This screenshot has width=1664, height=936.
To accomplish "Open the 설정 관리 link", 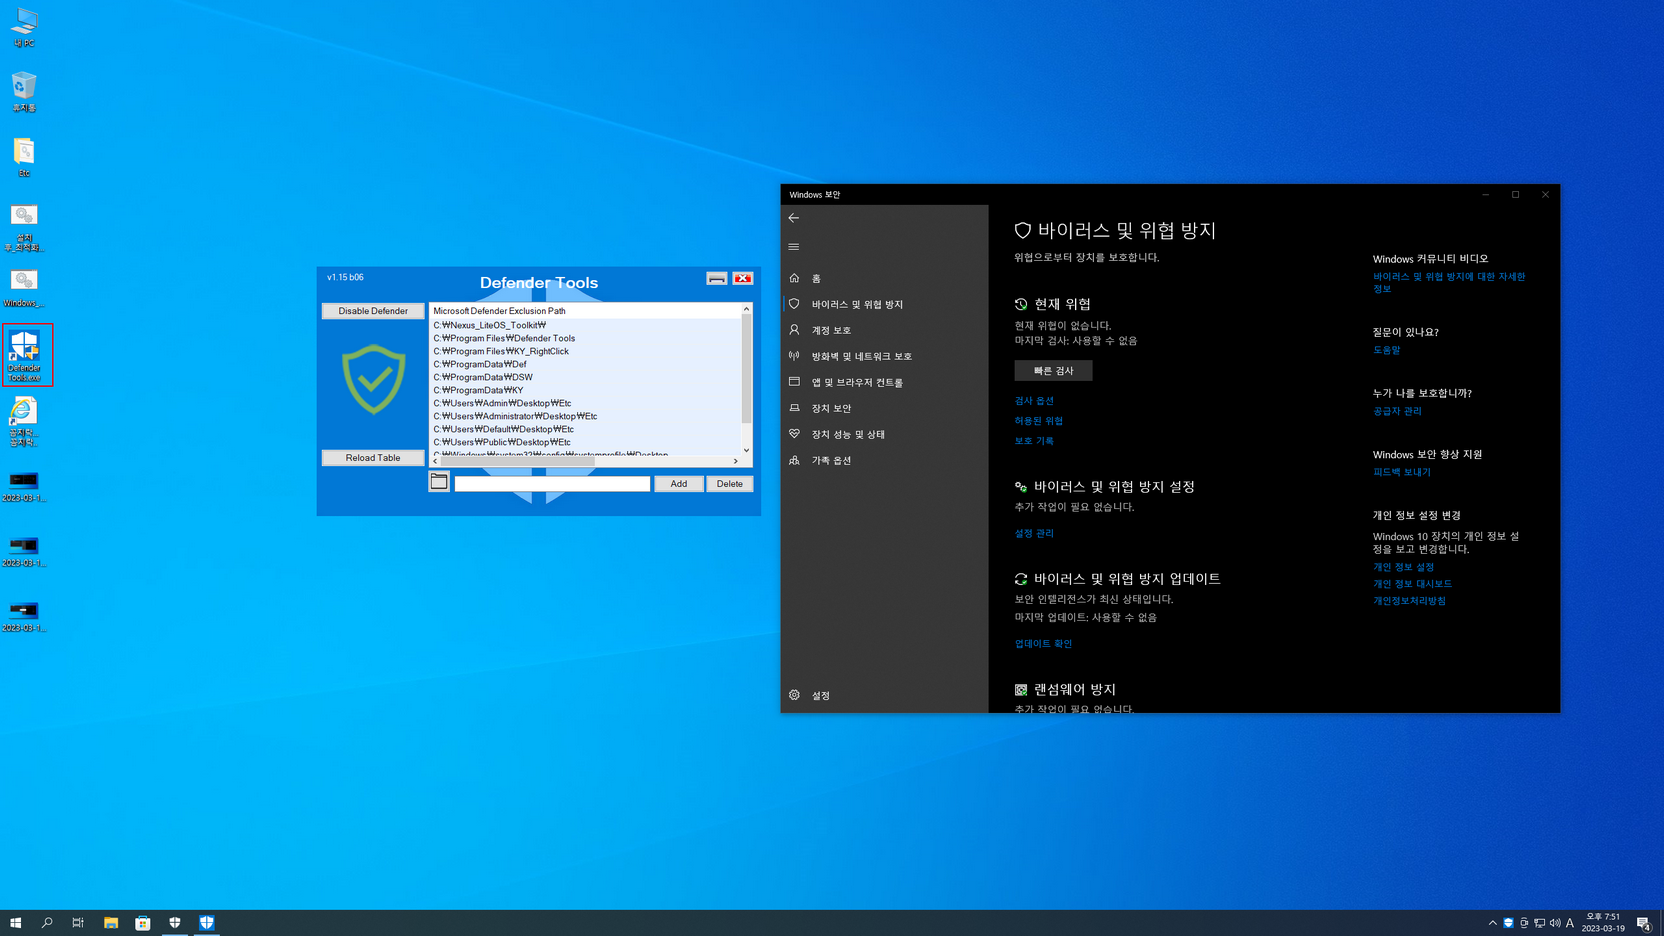I will 1034,534.
